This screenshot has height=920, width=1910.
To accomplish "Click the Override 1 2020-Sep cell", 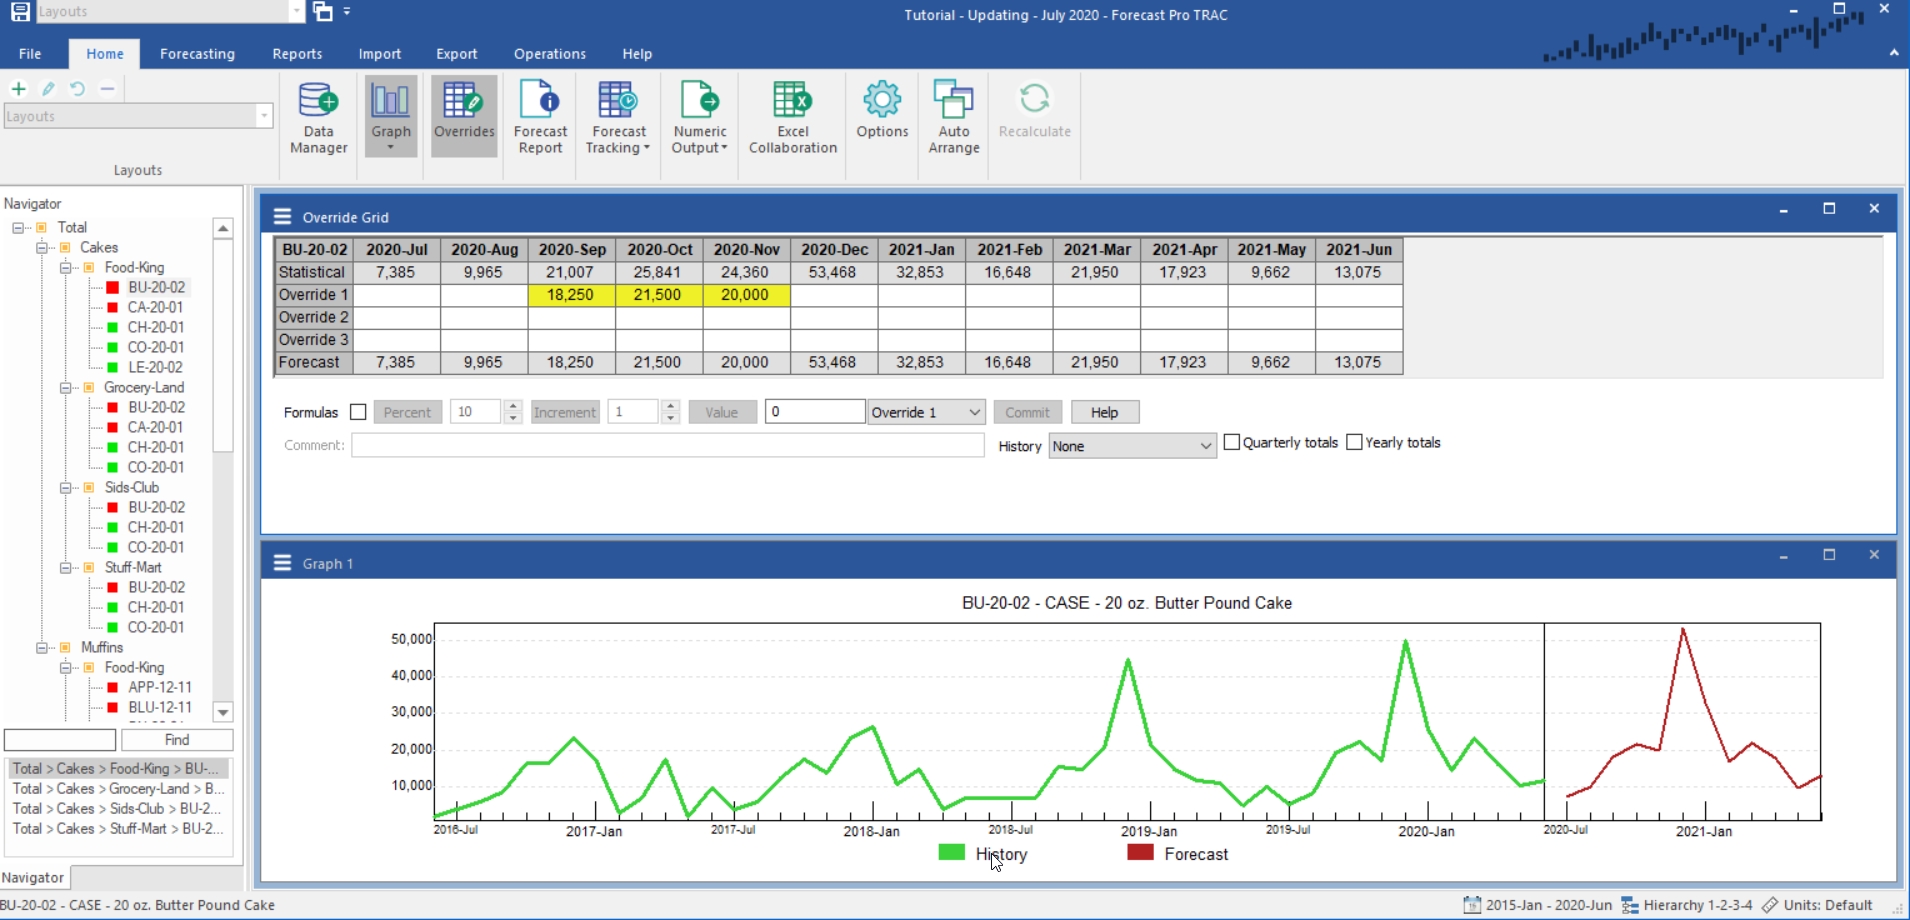I will (x=571, y=295).
